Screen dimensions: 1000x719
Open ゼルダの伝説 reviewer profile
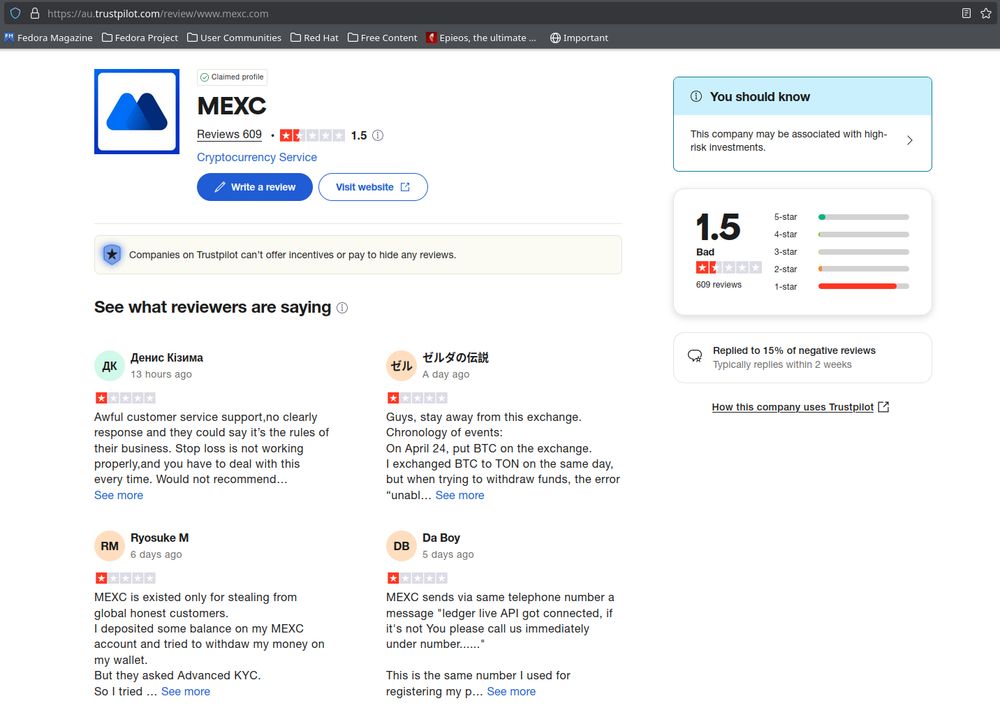[x=455, y=357]
